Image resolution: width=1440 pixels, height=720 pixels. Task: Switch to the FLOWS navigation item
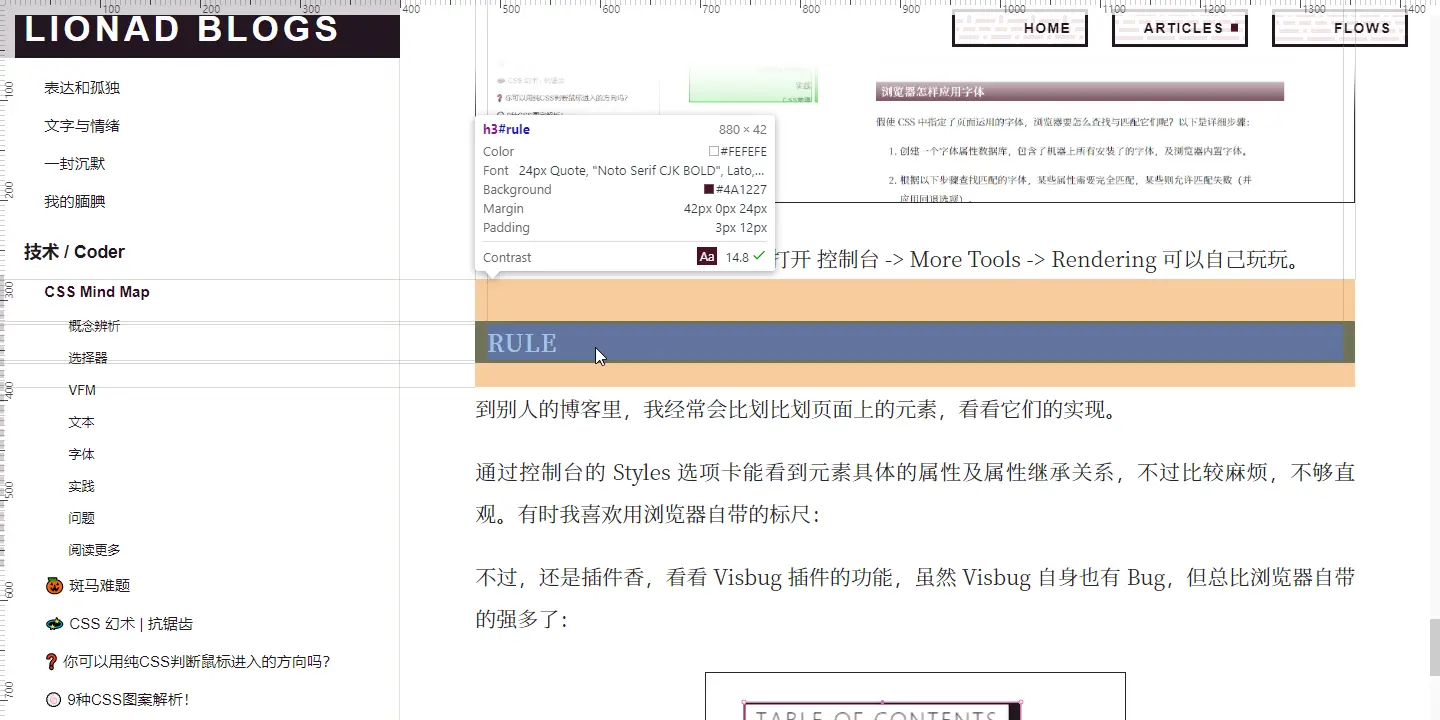(x=1363, y=28)
